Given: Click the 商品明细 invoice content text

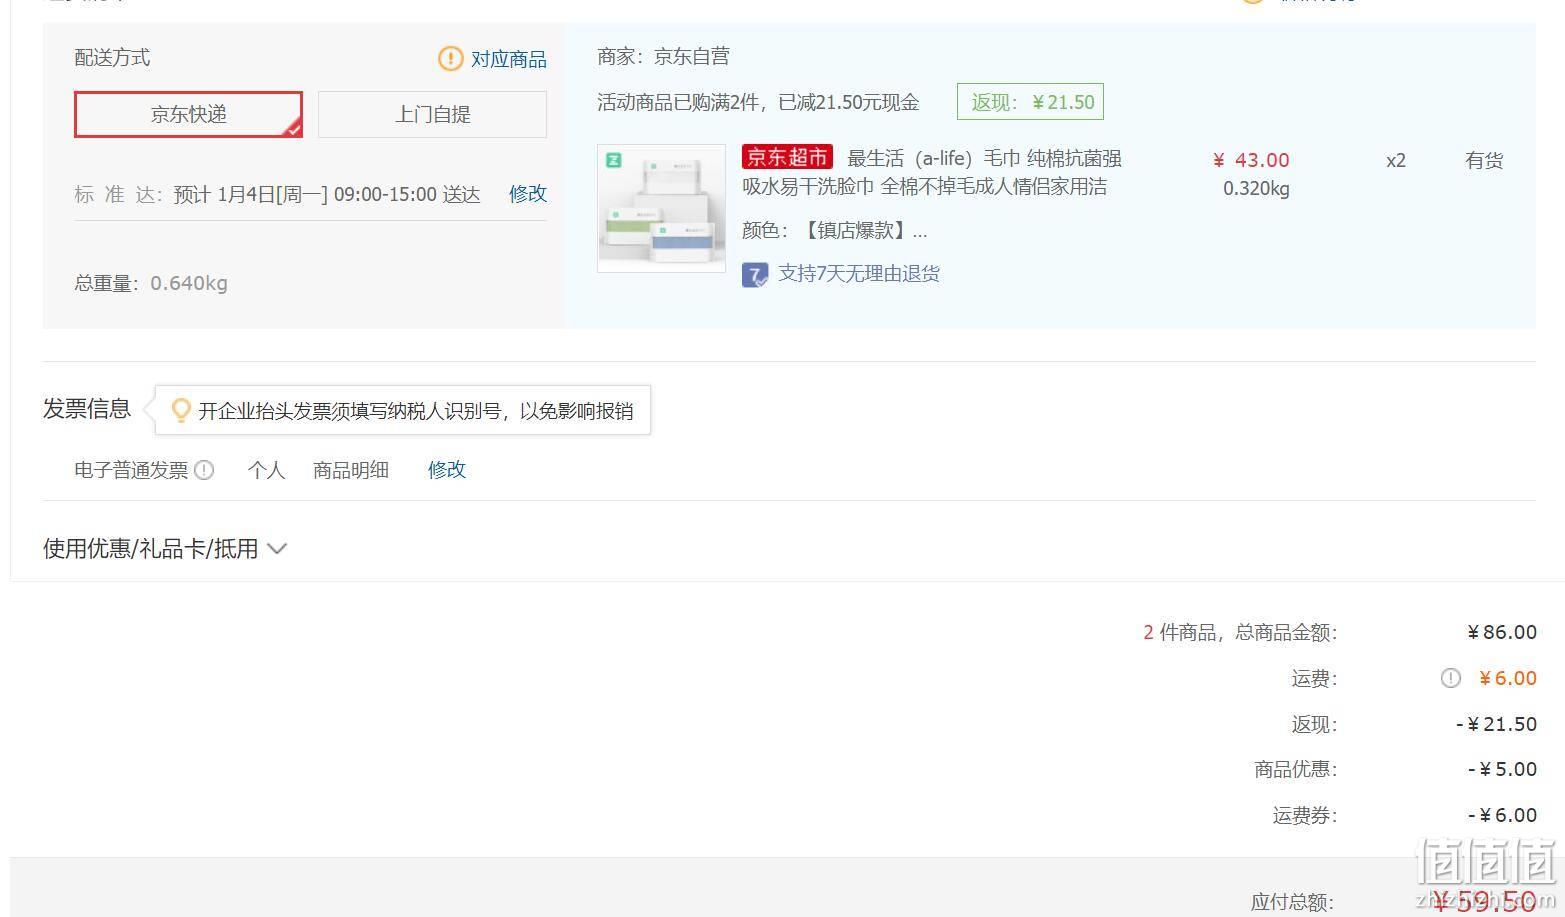Looking at the screenshot, I should [x=351, y=470].
